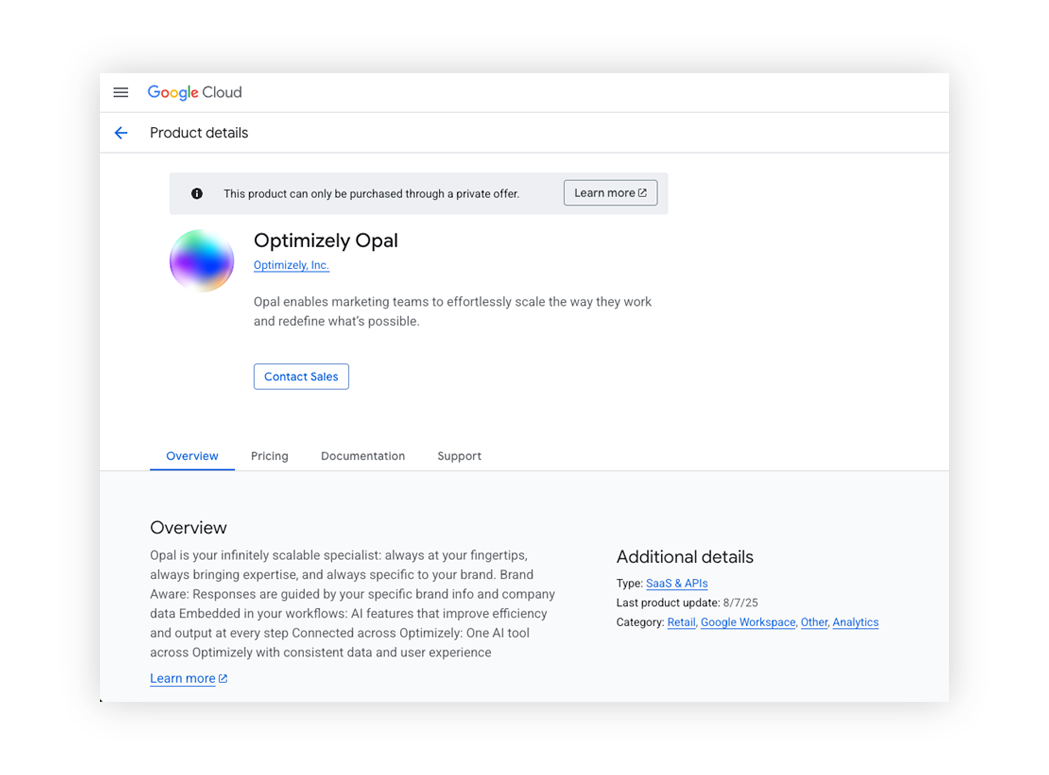Screen dimensions: 1049x775
Task: Go back using the arrow icon
Action: [x=121, y=133]
